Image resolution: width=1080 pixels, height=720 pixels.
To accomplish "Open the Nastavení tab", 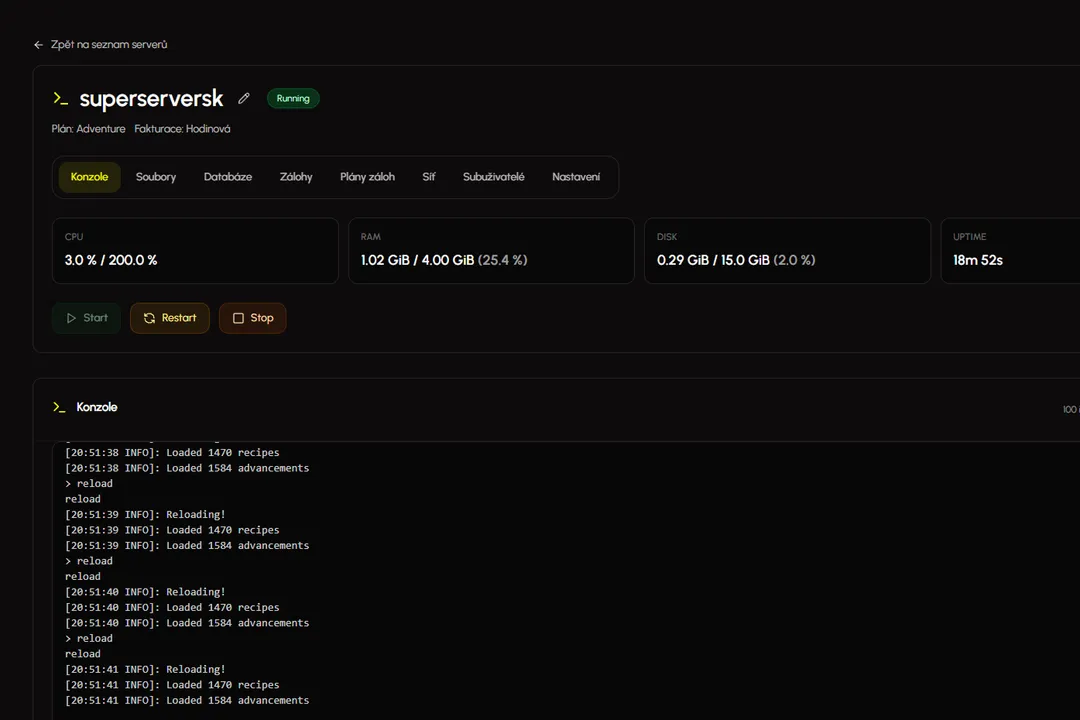I will pyautogui.click(x=576, y=177).
